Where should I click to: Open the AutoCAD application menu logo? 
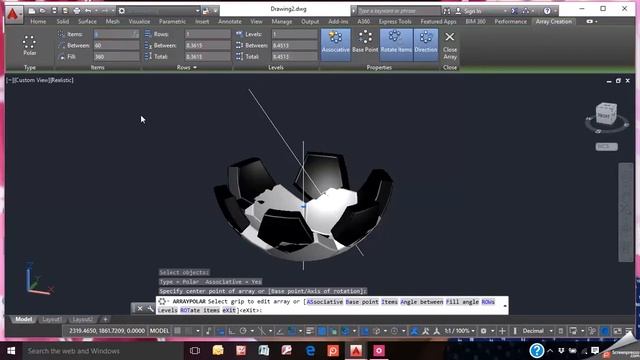[13, 15]
